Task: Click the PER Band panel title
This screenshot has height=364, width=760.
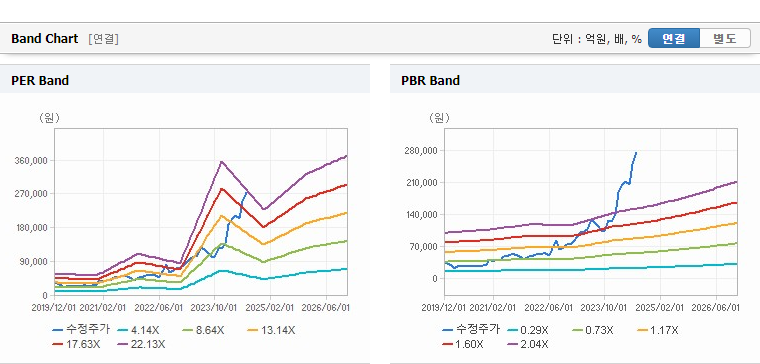Action: coord(40,80)
